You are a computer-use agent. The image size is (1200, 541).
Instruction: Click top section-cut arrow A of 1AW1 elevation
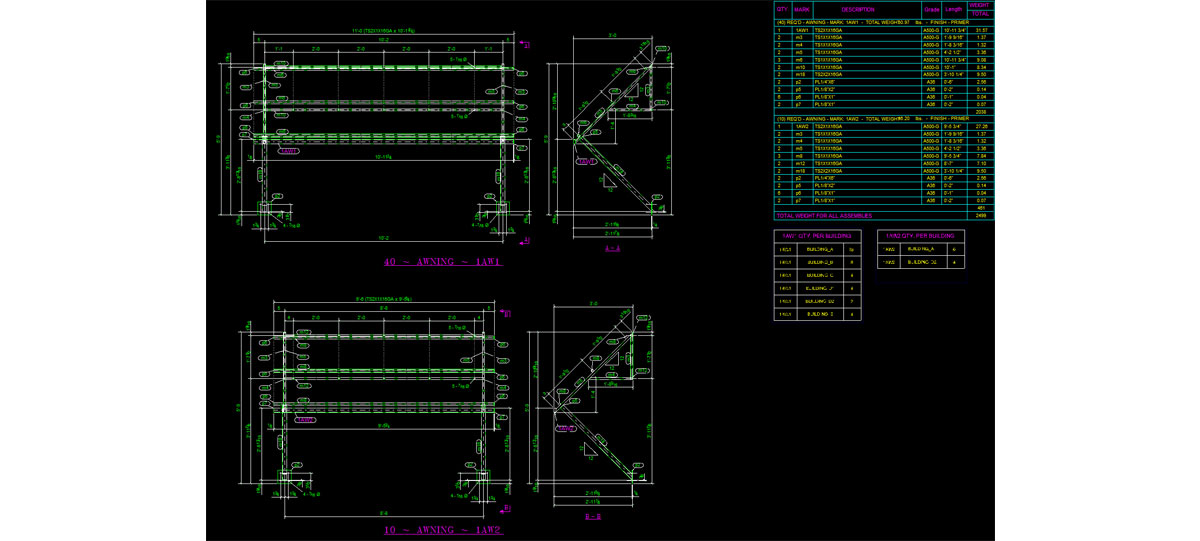(x=526, y=45)
